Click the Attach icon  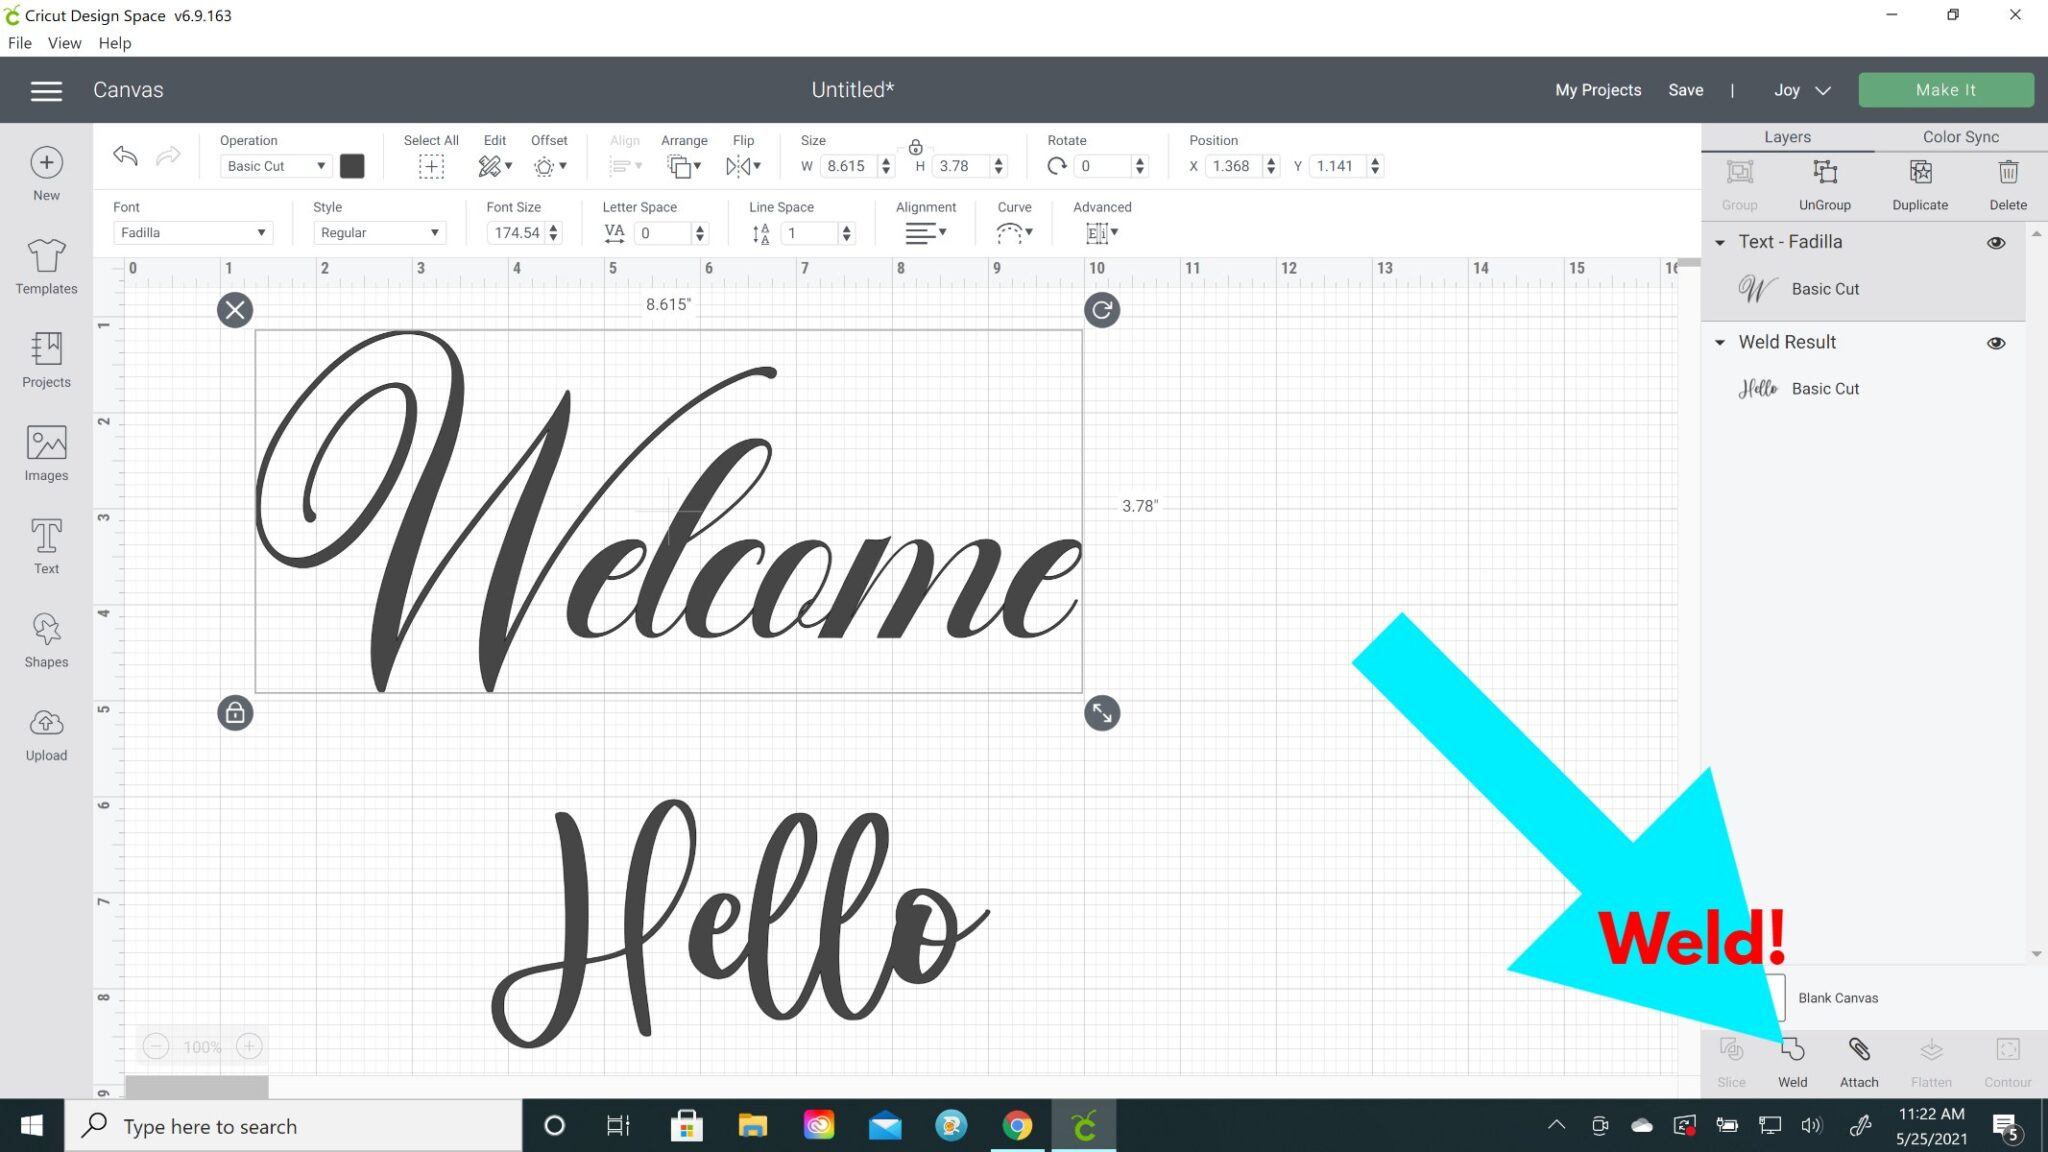point(1859,1060)
